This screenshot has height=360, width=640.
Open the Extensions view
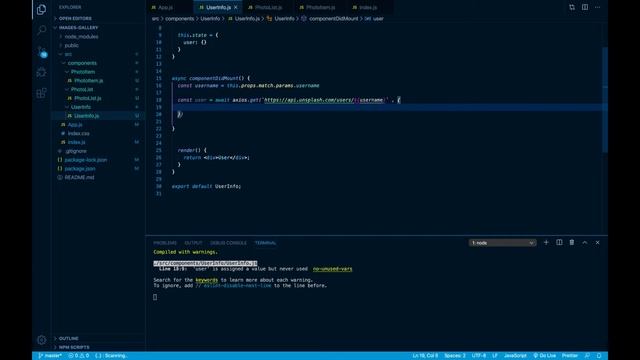click(41, 93)
